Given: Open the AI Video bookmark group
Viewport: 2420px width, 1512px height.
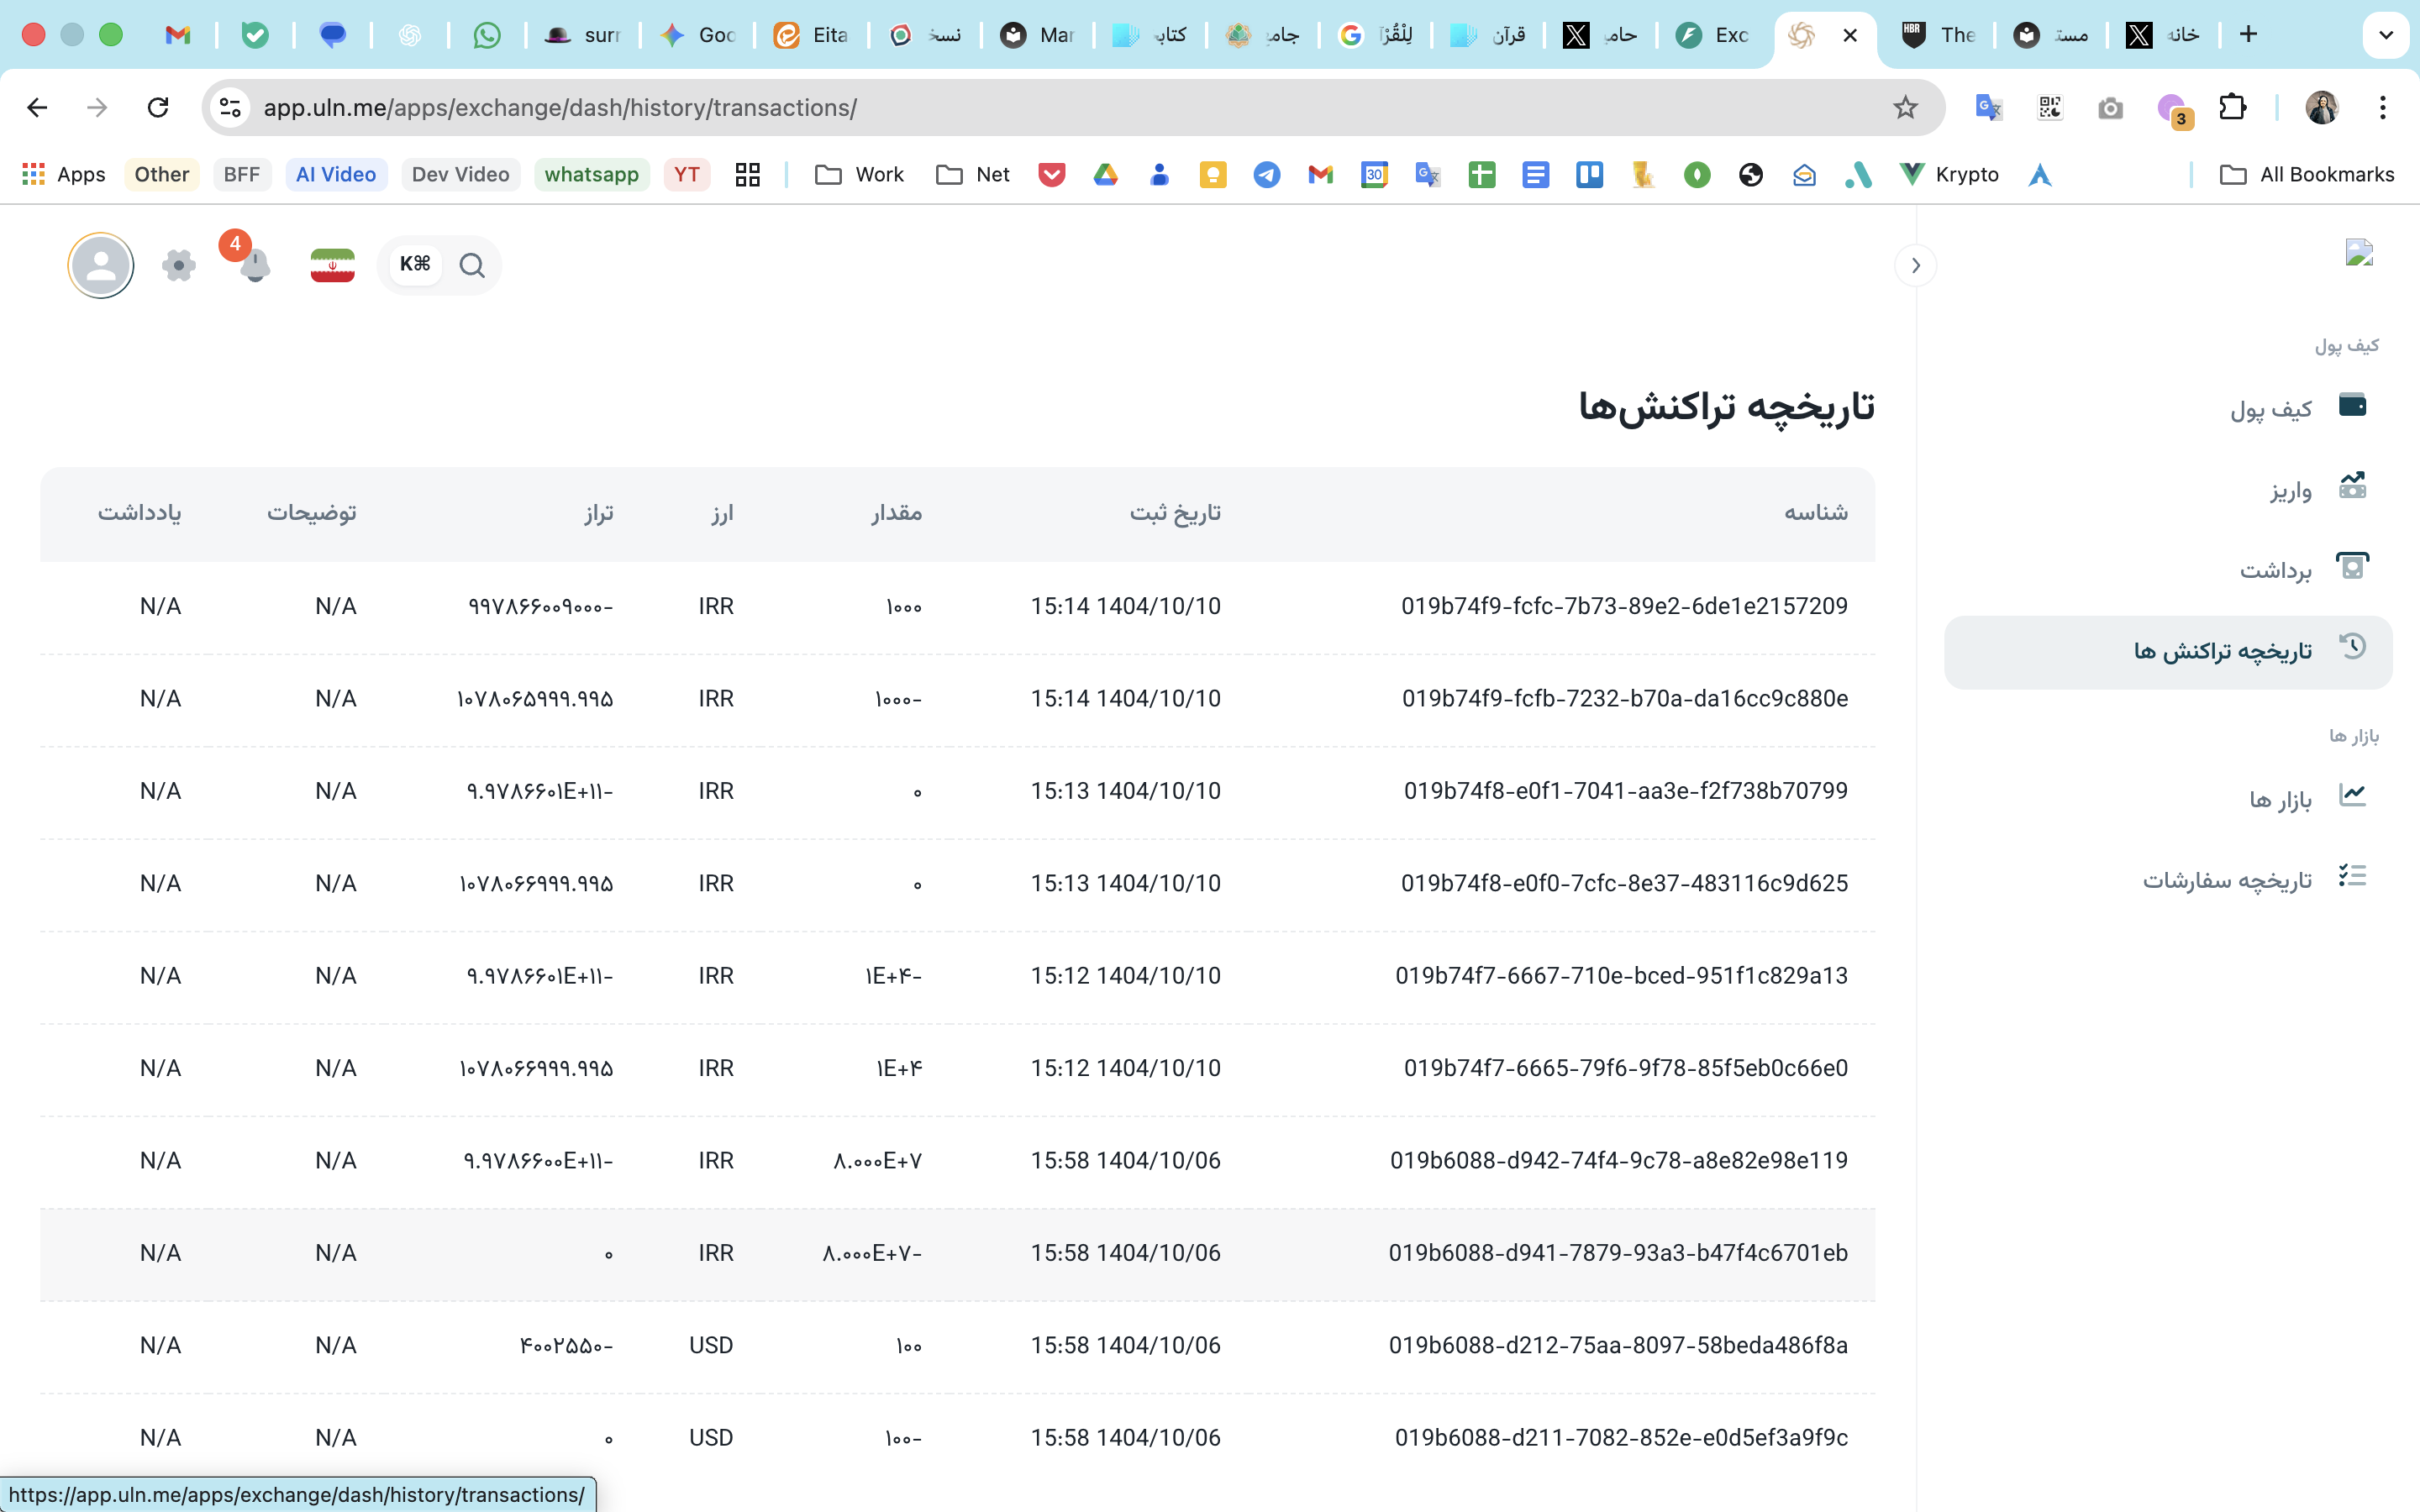Looking at the screenshot, I should 335,175.
